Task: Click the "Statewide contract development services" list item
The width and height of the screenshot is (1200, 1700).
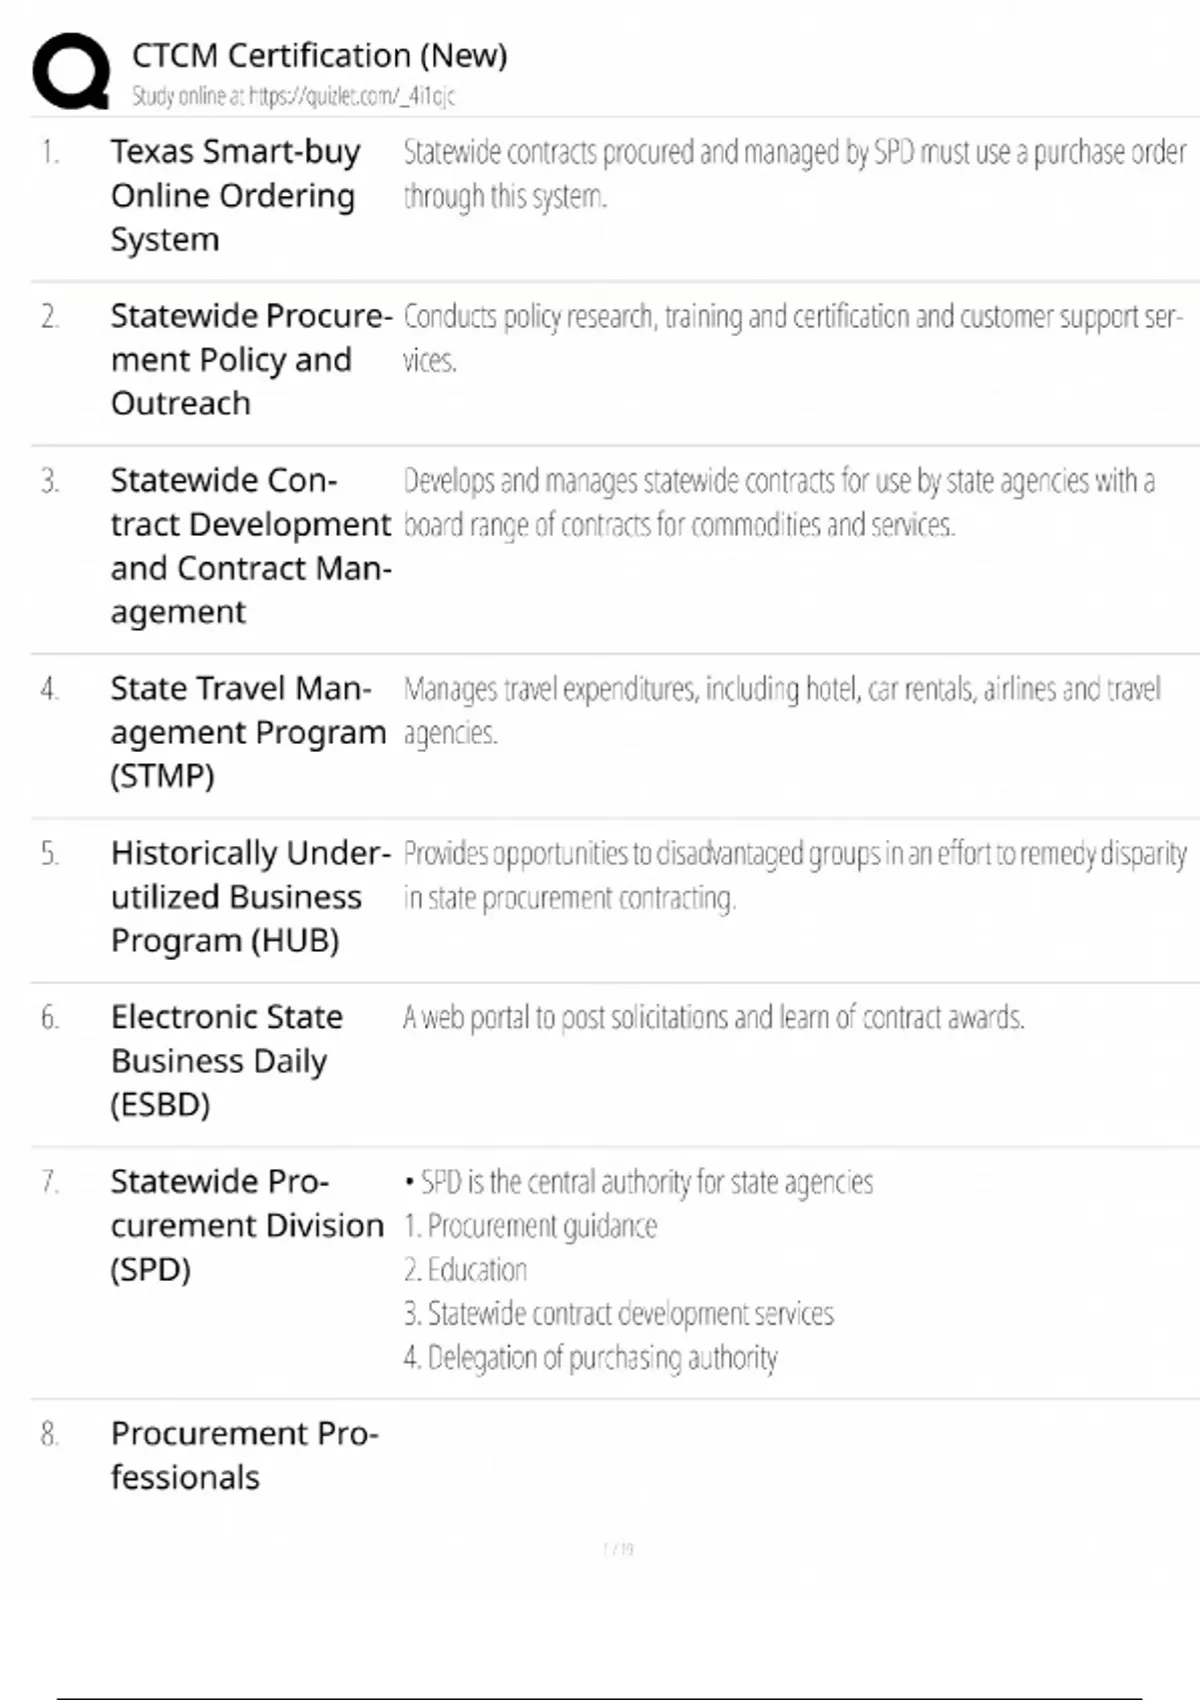Action: [619, 1314]
